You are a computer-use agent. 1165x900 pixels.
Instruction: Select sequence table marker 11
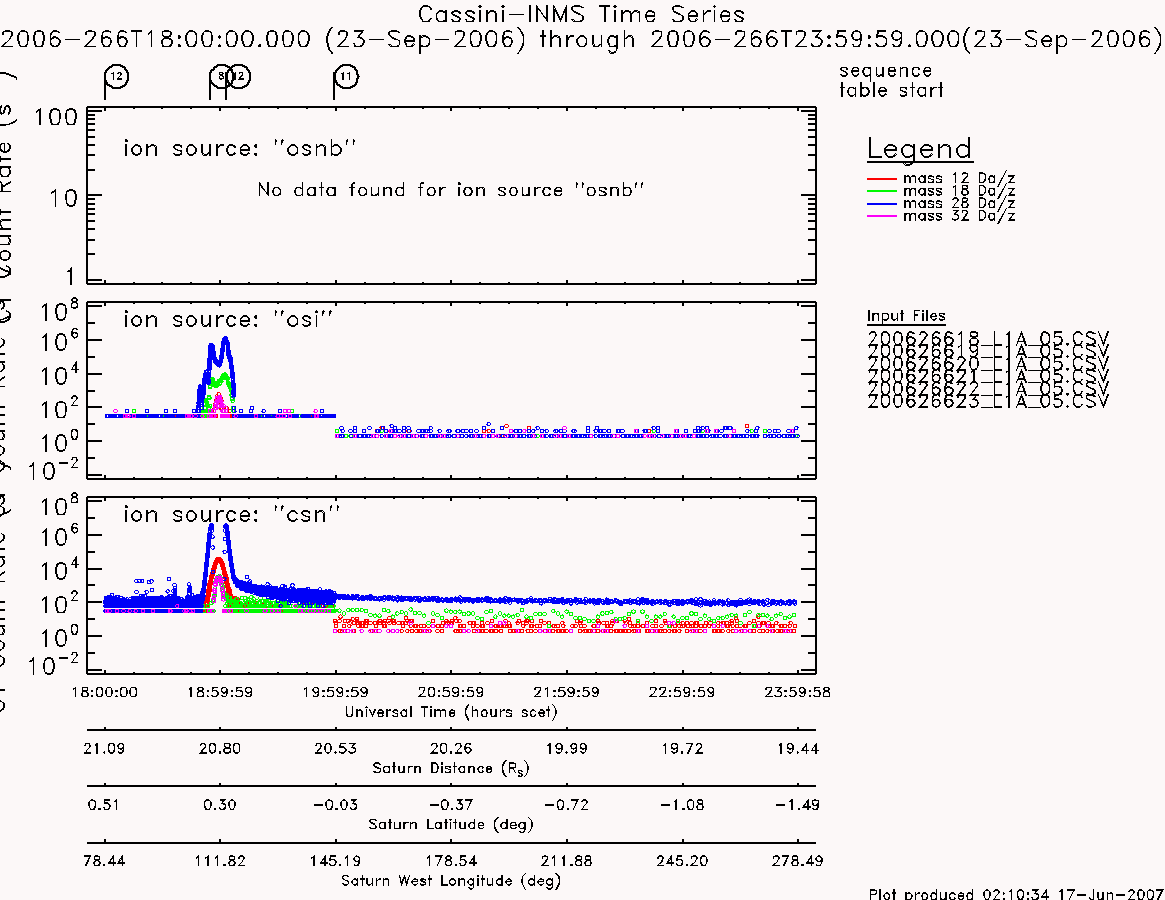coord(346,77)
